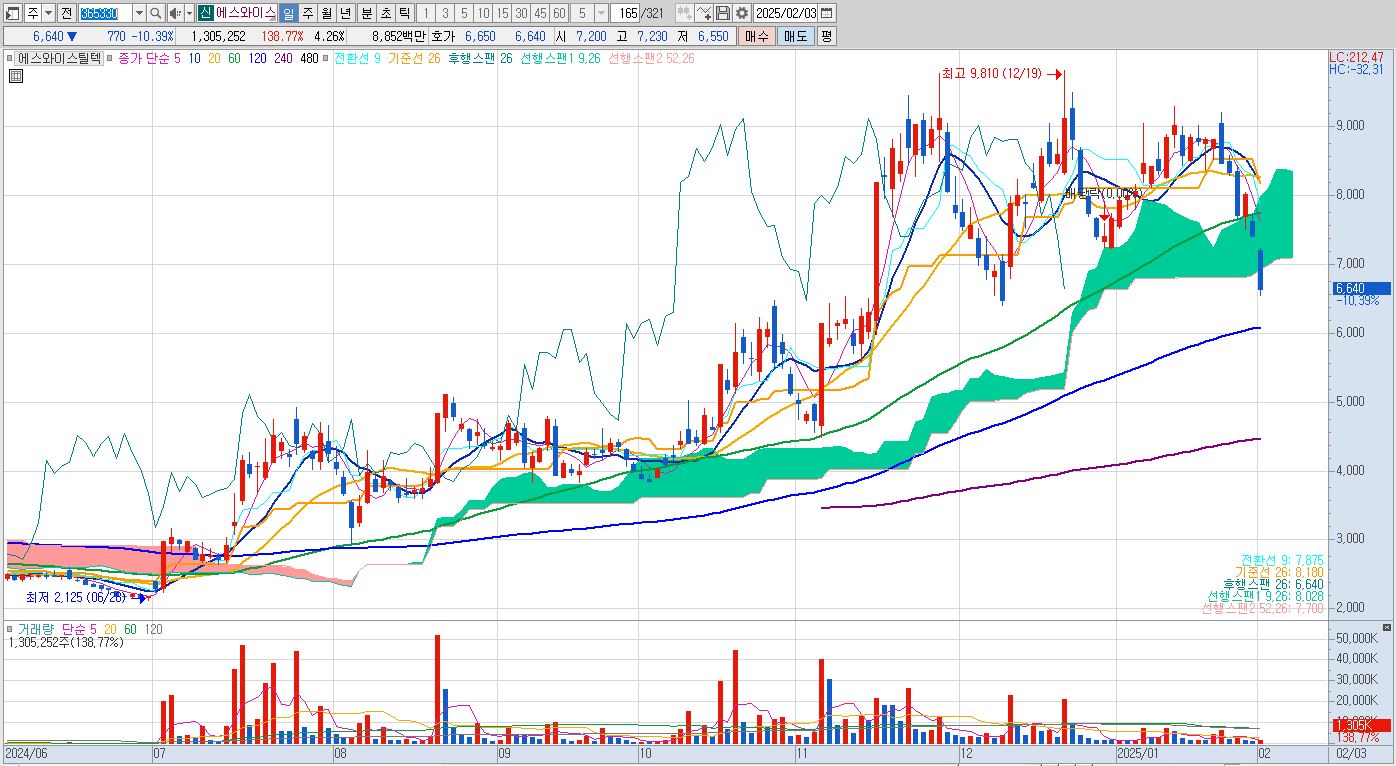Switch to the 년 yearly chart period
Image resolution: width=1396 pixels, height=766 pixels.
click(345, 13)
